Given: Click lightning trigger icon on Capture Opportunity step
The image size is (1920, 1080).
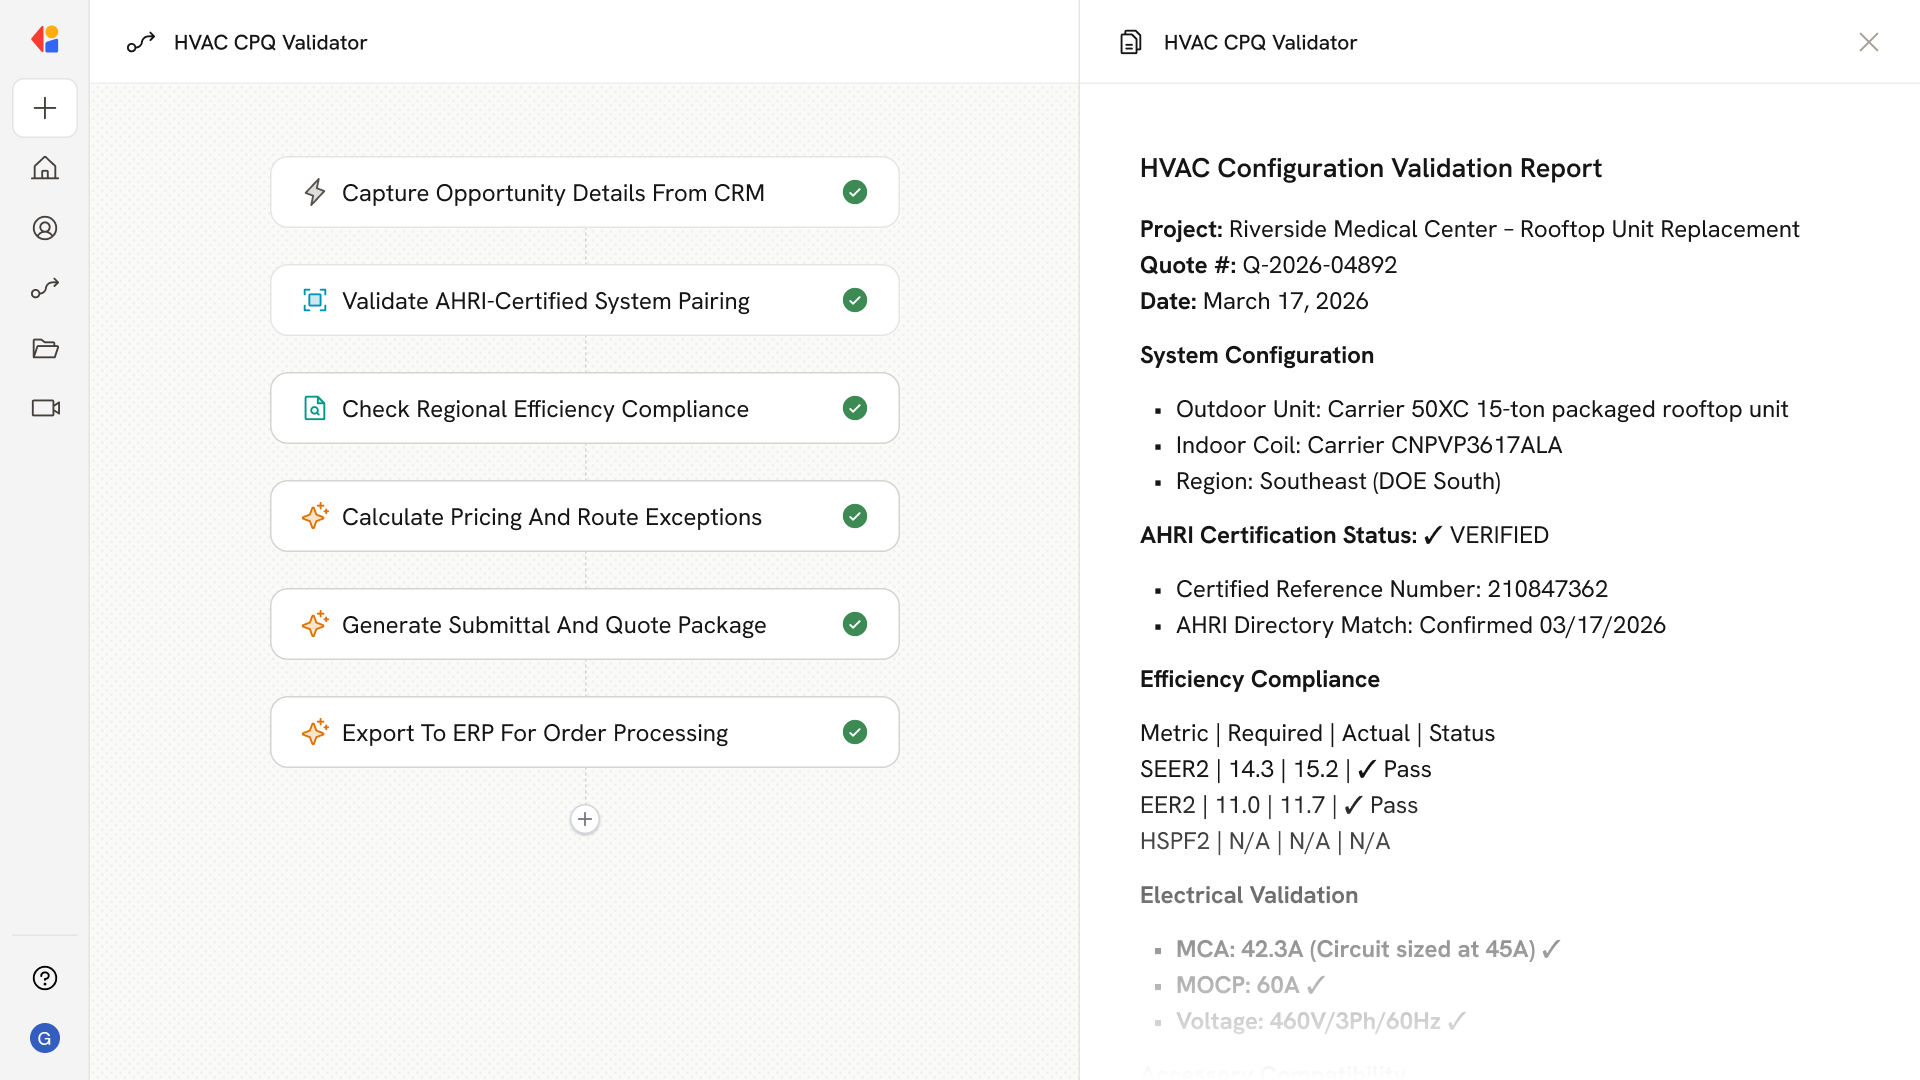Looking at the screenshot, I should point(315,192).
